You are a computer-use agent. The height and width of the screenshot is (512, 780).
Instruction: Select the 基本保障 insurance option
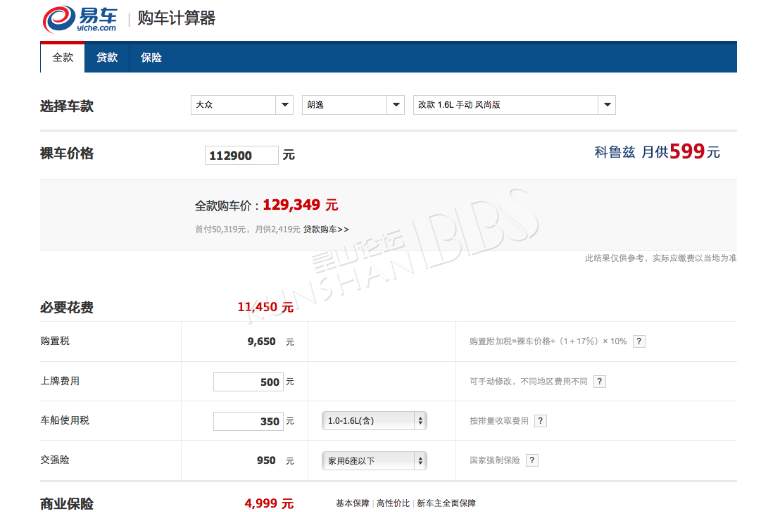pos(353,503)
